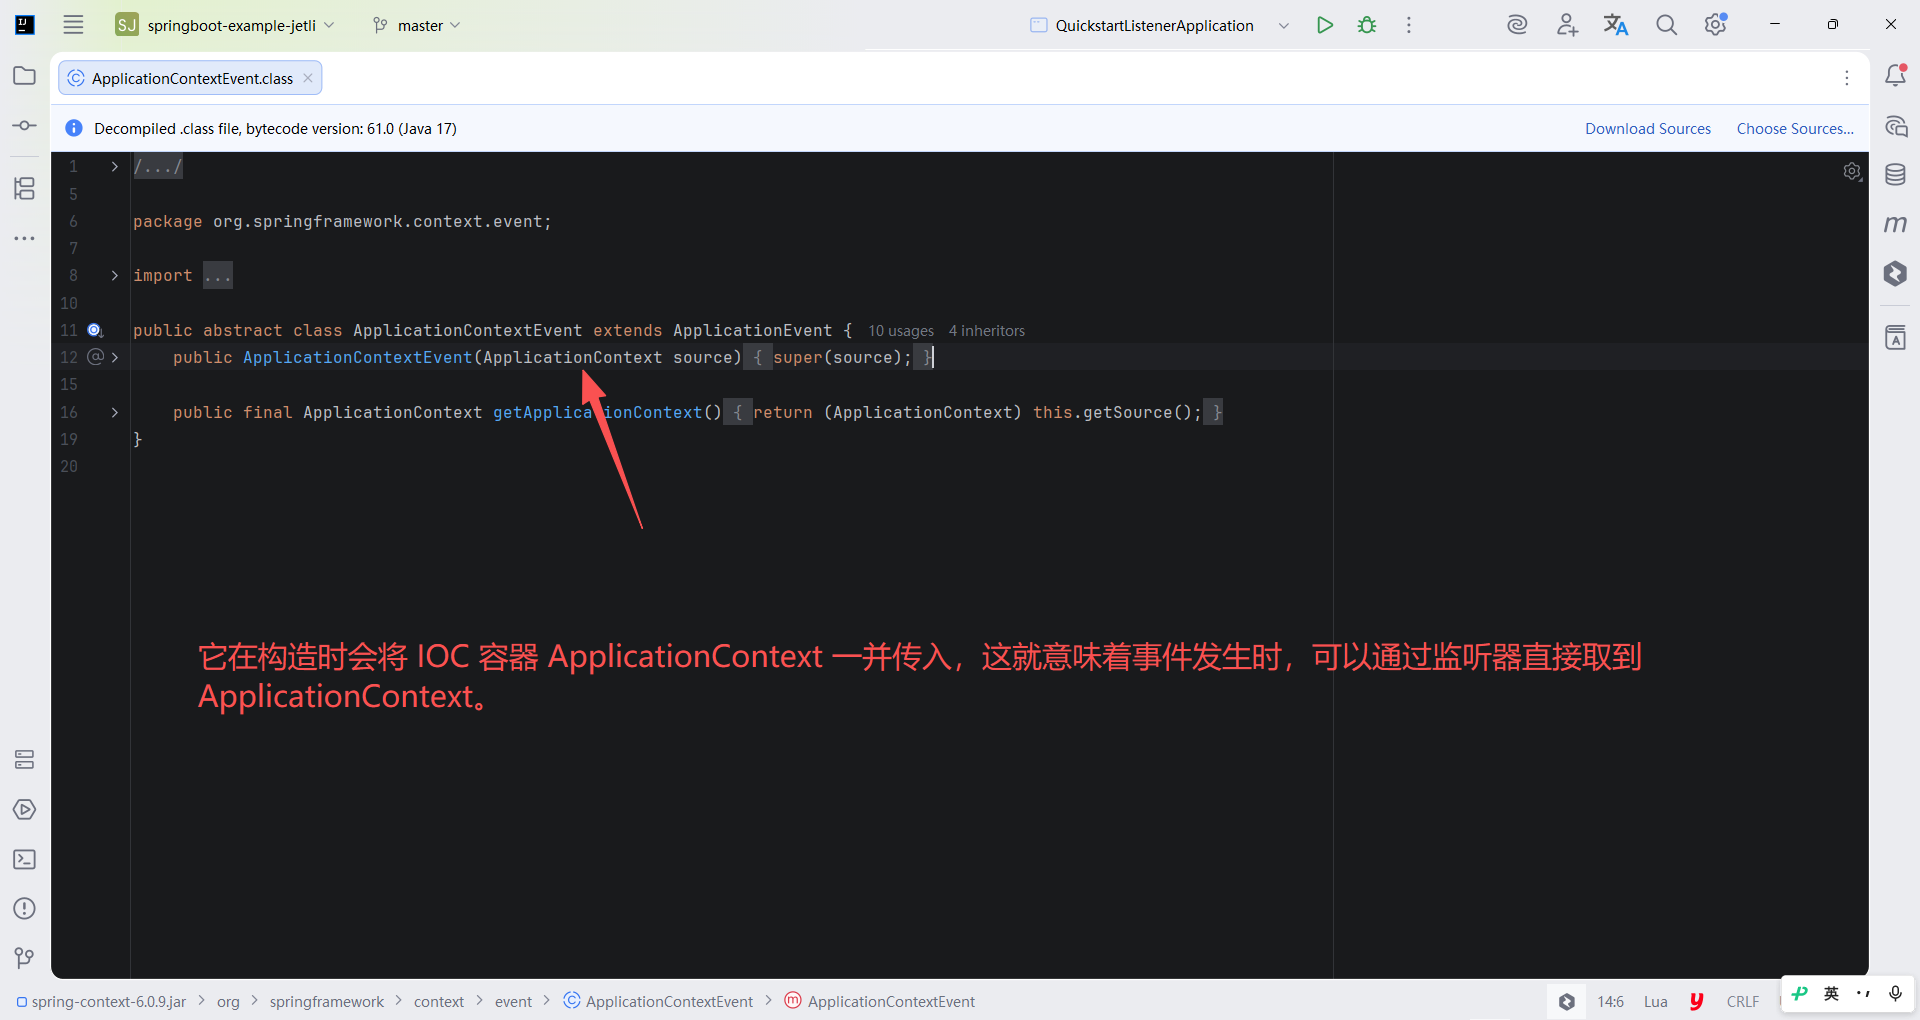This screenshot has height=1020, width=1920.
Task: Click the Lua status bar widget
Action: coord(1656,1001)
